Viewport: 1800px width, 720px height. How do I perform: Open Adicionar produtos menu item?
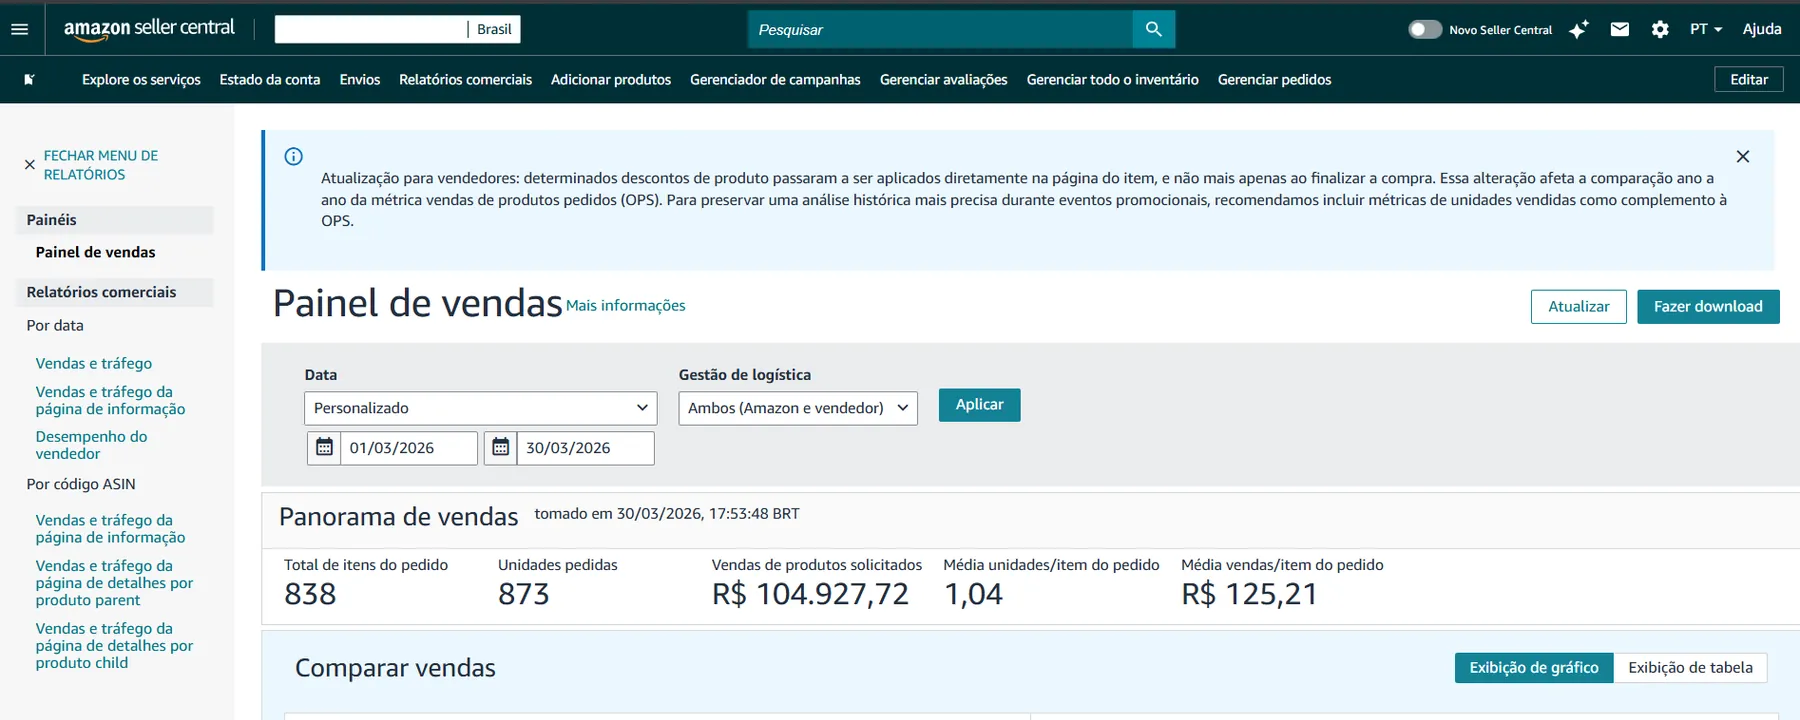point(611,79)
